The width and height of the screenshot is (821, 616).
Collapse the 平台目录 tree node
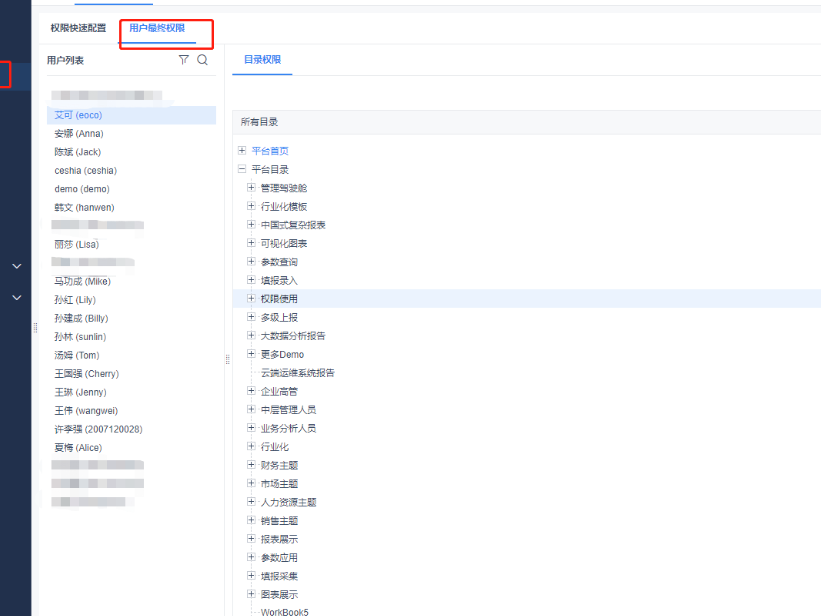coord(242,169)
